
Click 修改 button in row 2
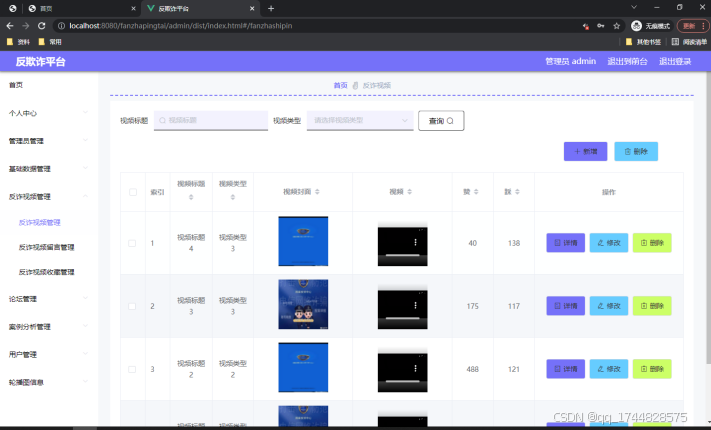click(x=609, y=306)
